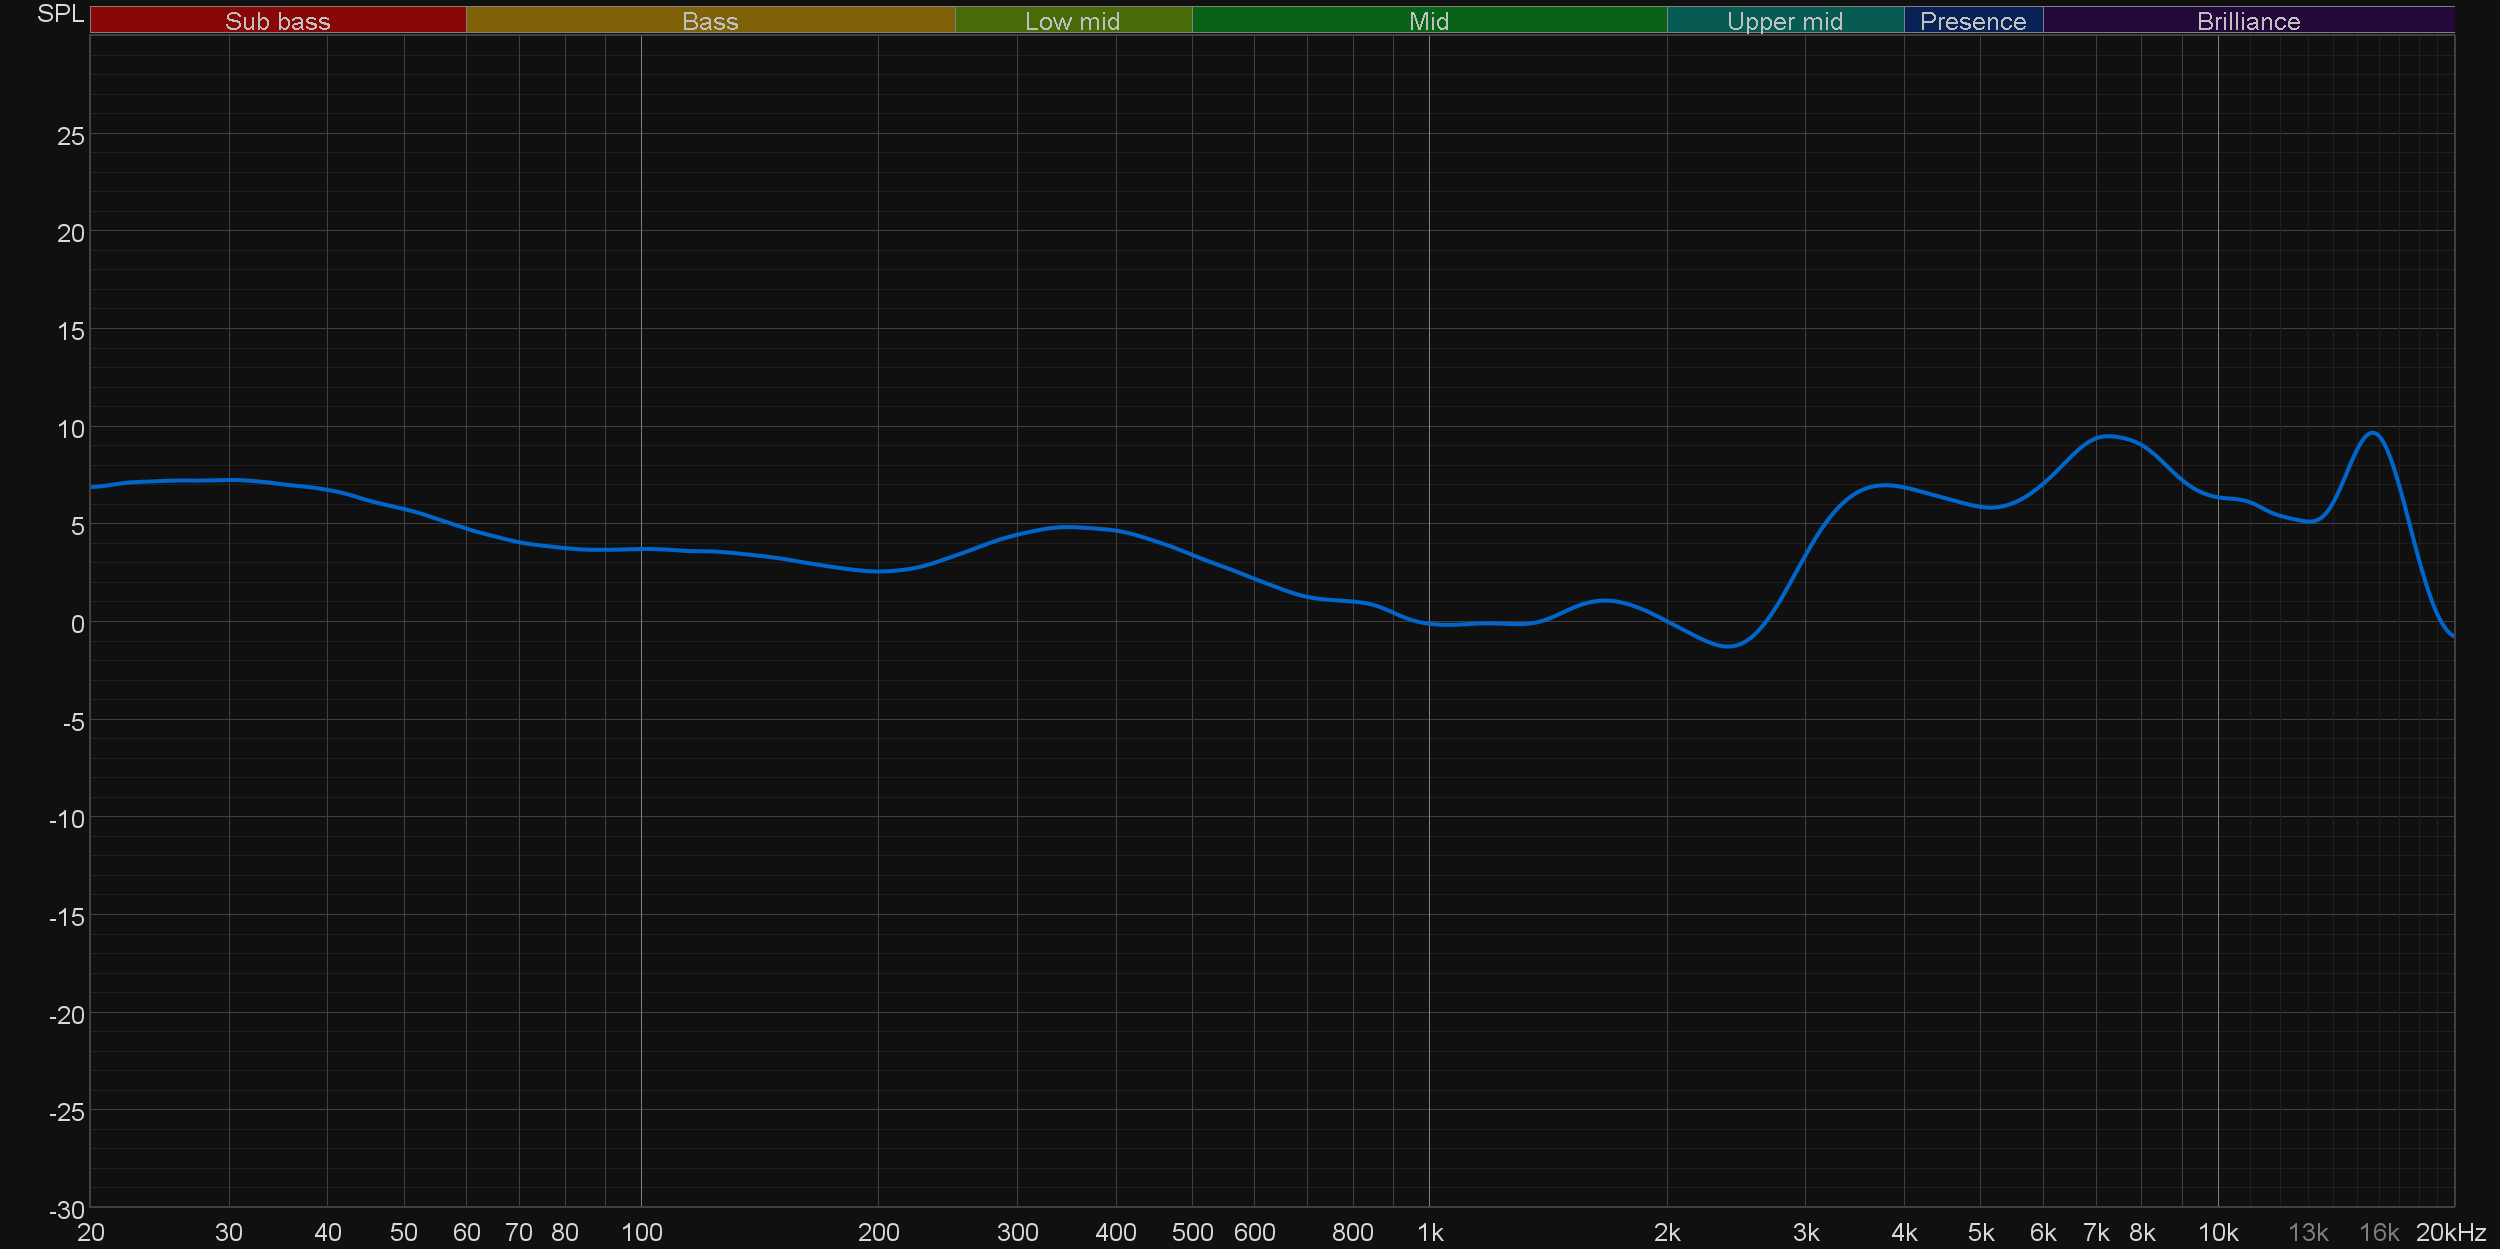
Task: Select the Brilliance band header
Action: coord(2248,21)
